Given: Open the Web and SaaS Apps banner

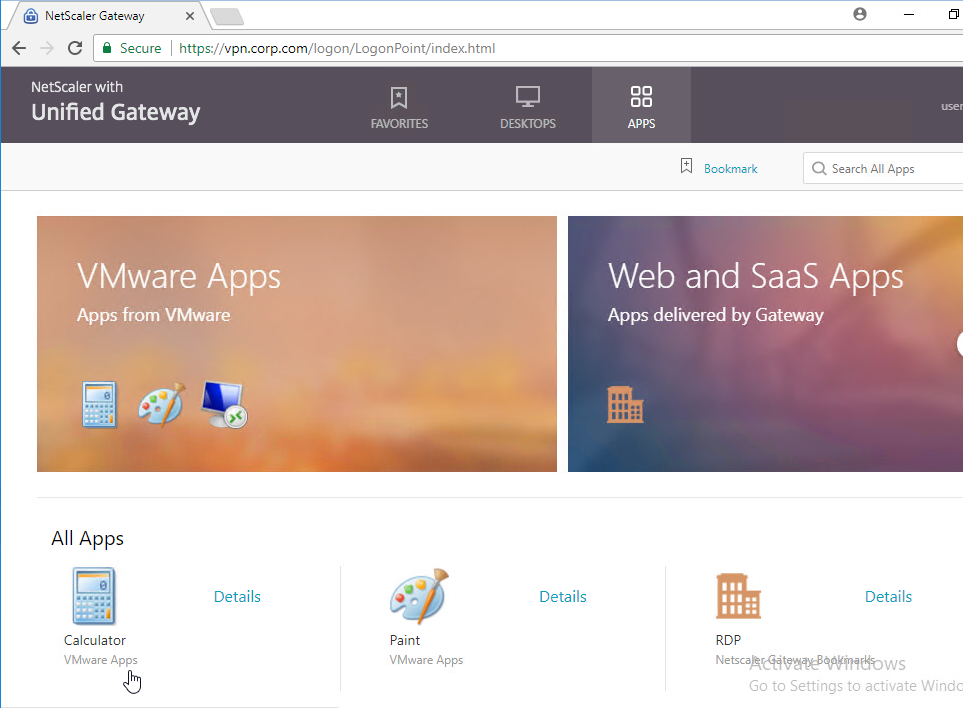Looking at the screenshot, I should [x=765, y=344].
